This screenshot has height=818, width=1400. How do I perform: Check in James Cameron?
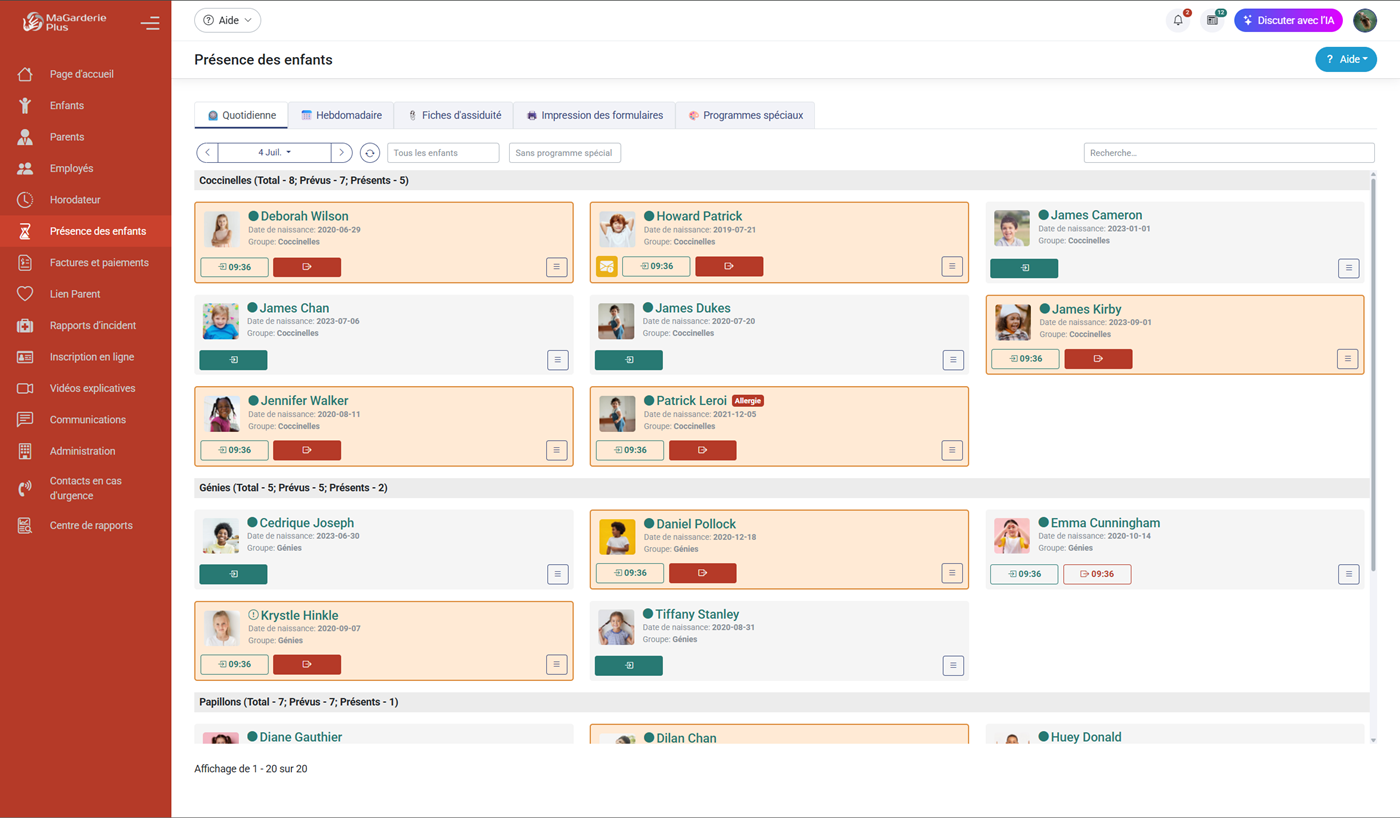point(1024,268)
